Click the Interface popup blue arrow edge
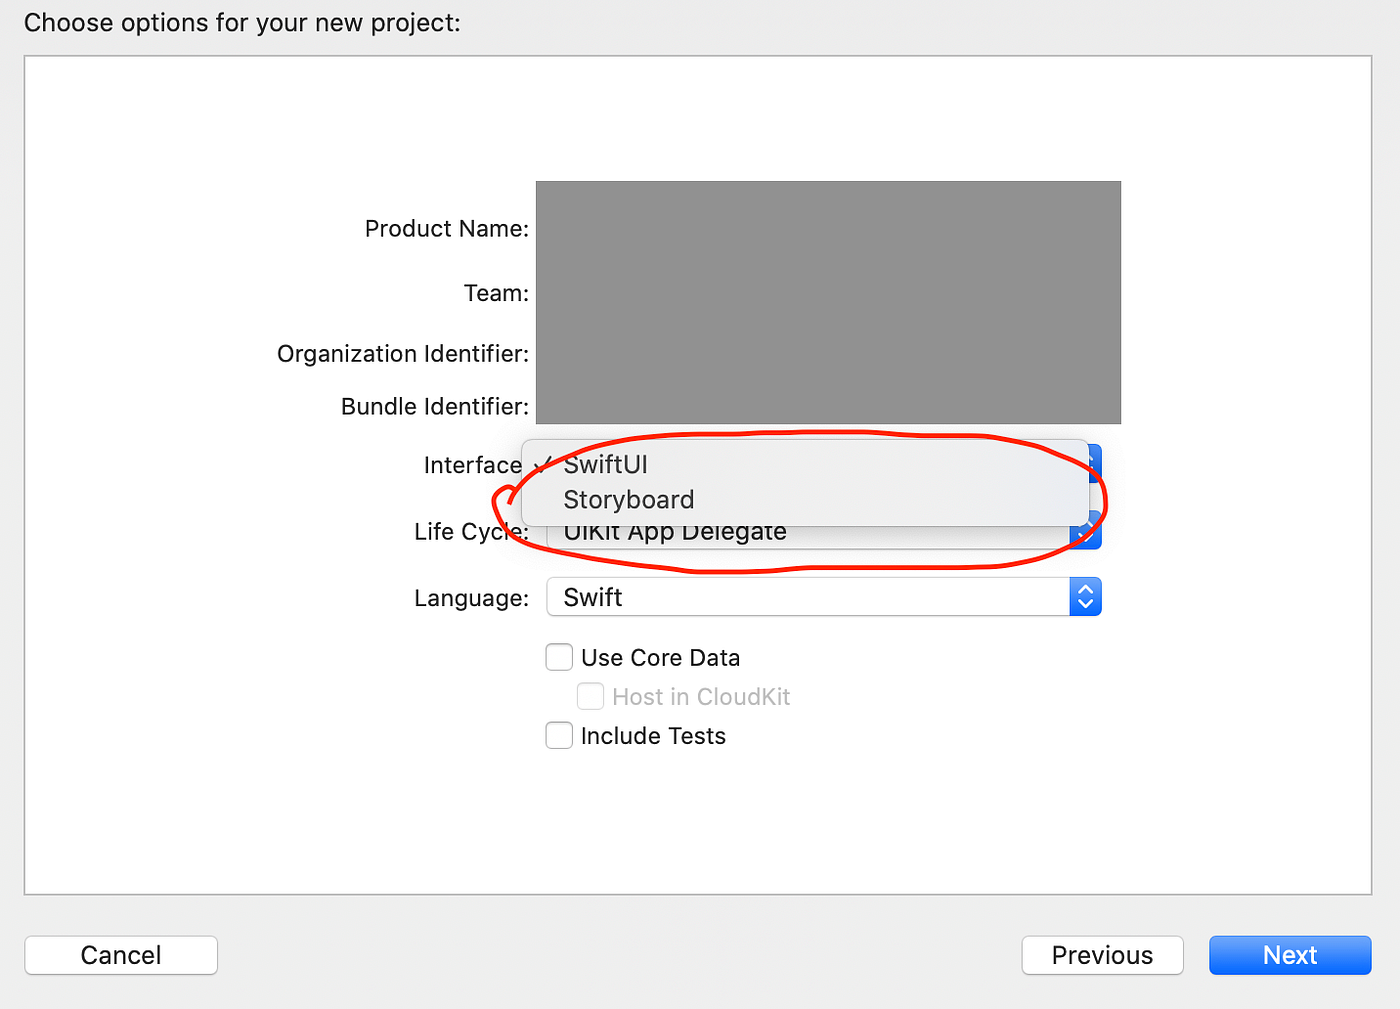This screenshot has height=1009, width=1400. (x=1095, y=463)
